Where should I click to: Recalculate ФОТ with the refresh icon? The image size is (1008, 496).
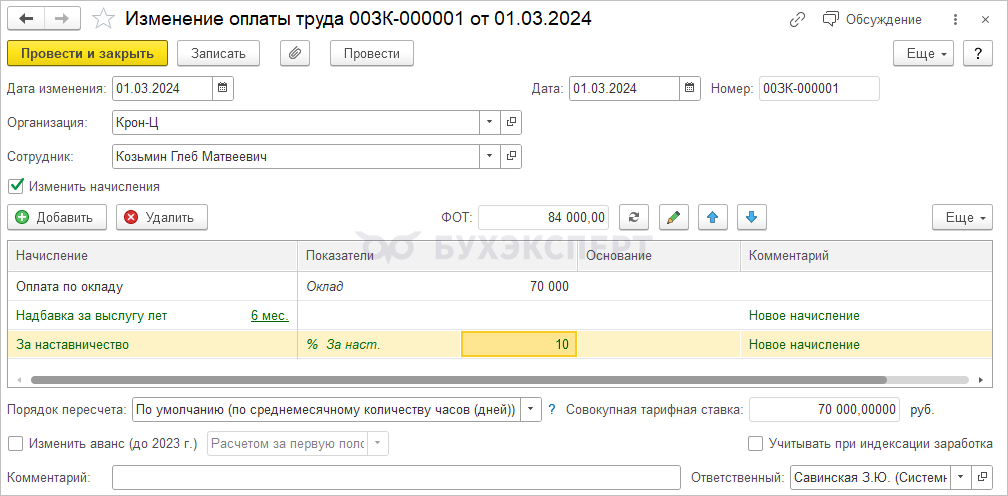[634, 217]
